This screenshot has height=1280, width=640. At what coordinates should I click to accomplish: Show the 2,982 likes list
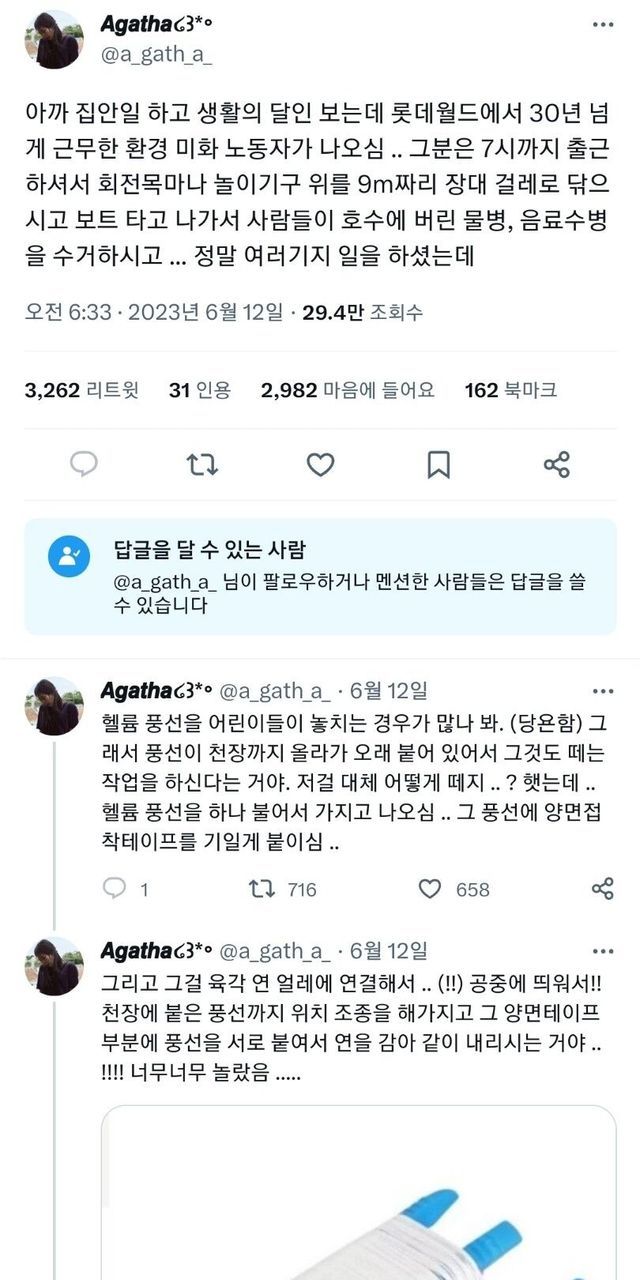coord(347,390)
